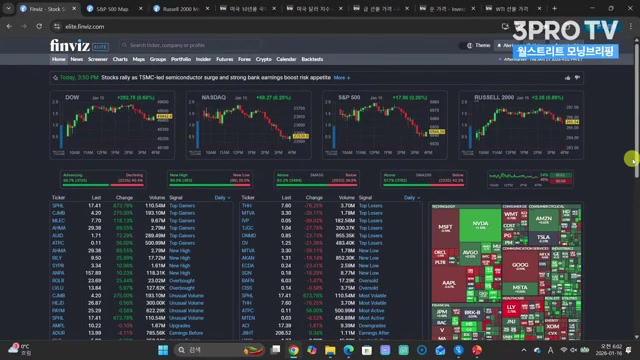Click the Top Gainers signal link for SPHL

pos(182,206)
